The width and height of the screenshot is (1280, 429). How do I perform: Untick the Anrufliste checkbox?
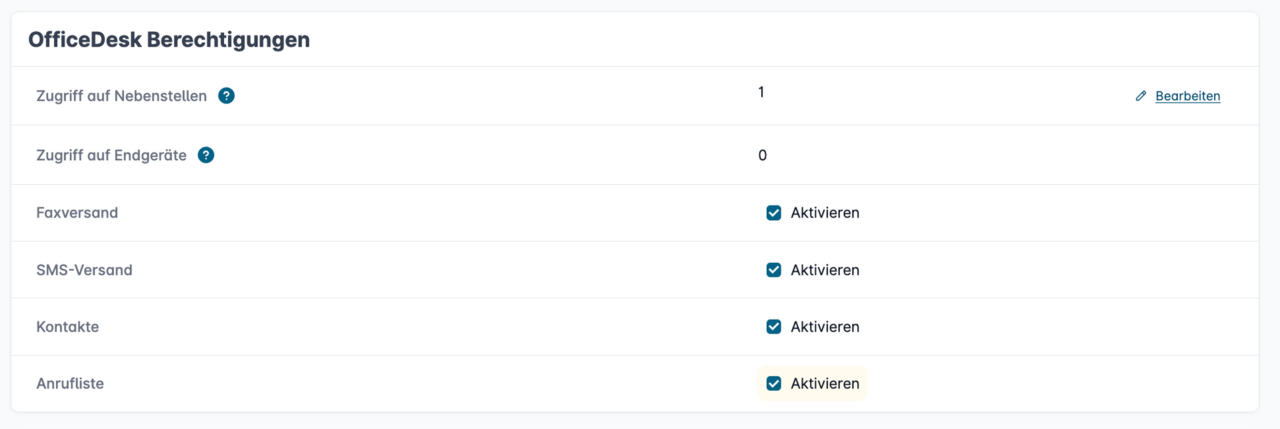tap(773, 383)
